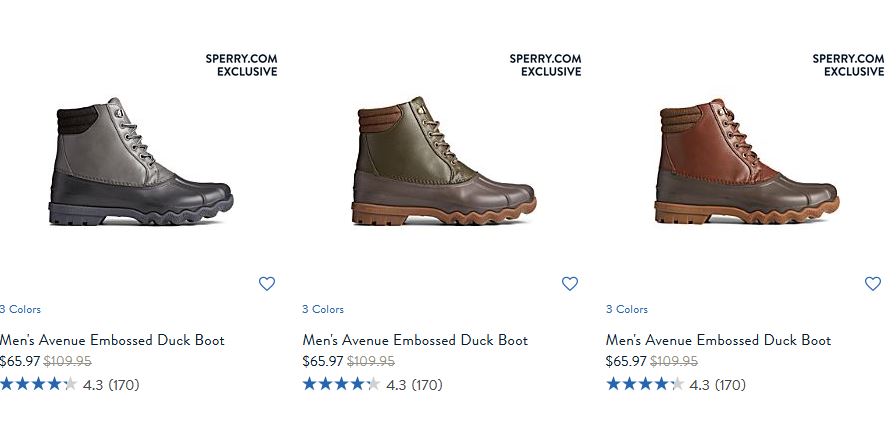The height and width of the screenshot is (424, 896).
Task: Click star rating under the gray boot
Action: (38, 384)
